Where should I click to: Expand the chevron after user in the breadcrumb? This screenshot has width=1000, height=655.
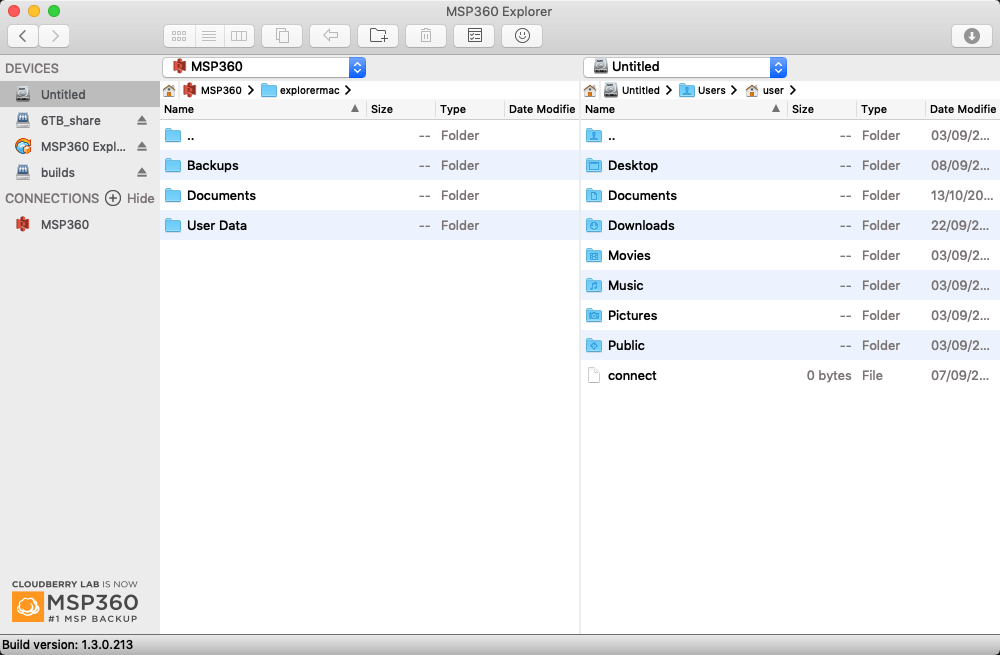click(793, 91)
